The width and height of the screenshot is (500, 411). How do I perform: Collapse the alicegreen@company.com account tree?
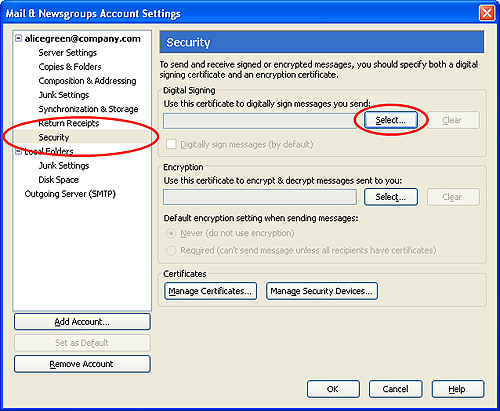click(19, 38)
